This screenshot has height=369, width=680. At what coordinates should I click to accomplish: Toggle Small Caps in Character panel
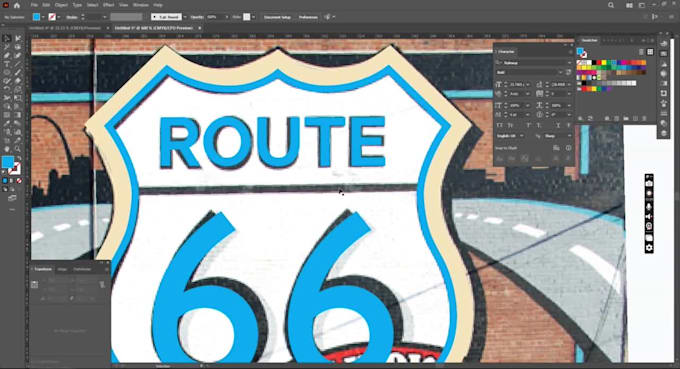point(510,125)
